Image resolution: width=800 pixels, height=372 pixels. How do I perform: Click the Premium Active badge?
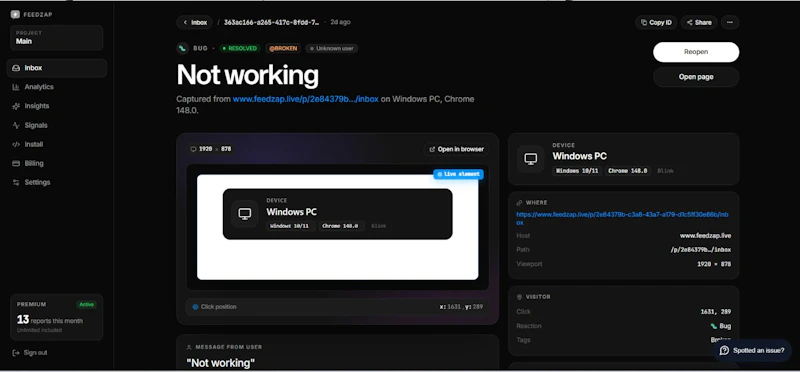point(86,305)
